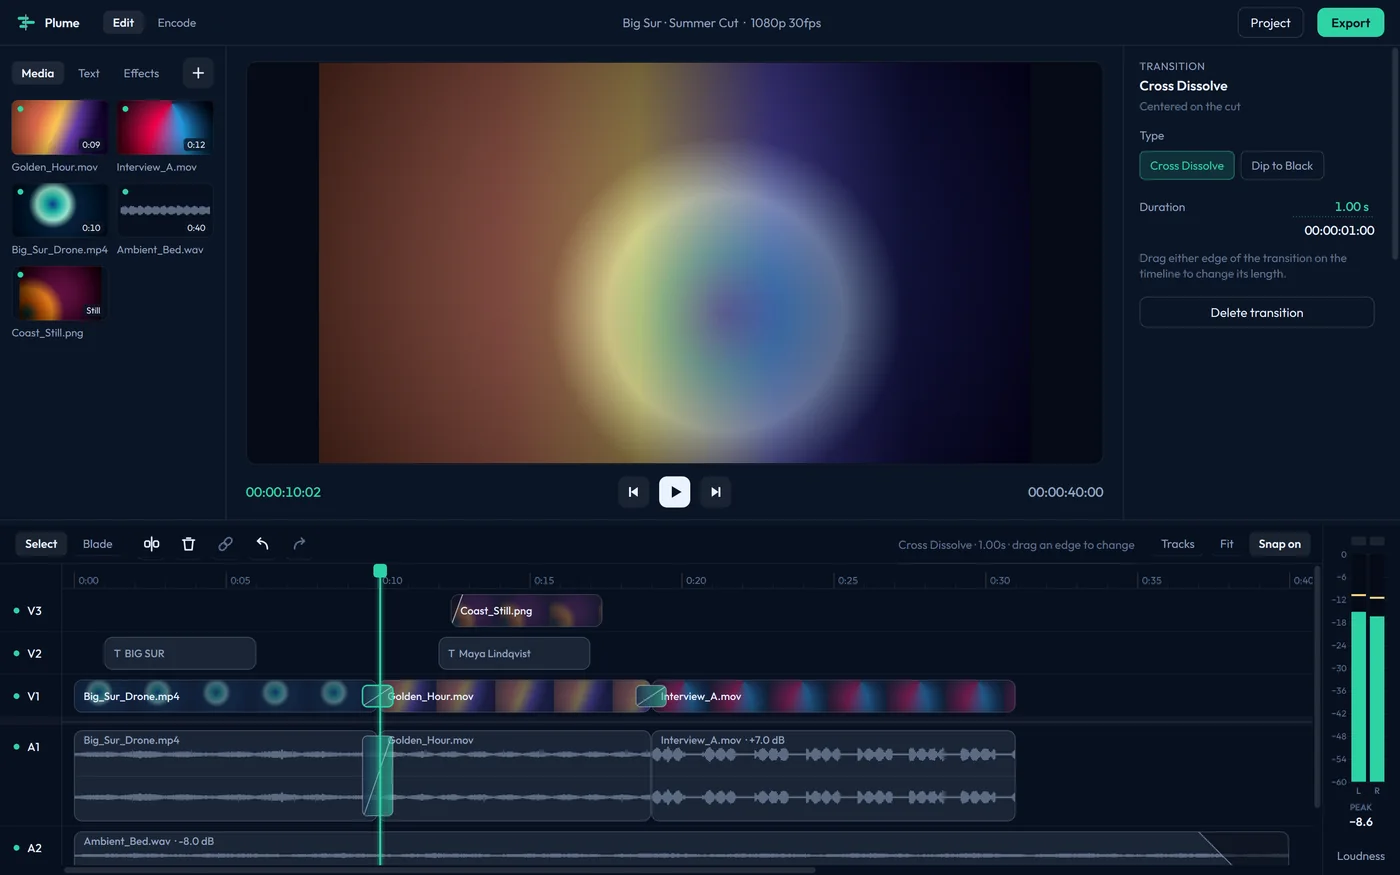Undo the last edit
Screen dimensions: 1400x875
[x=262, y=544]
